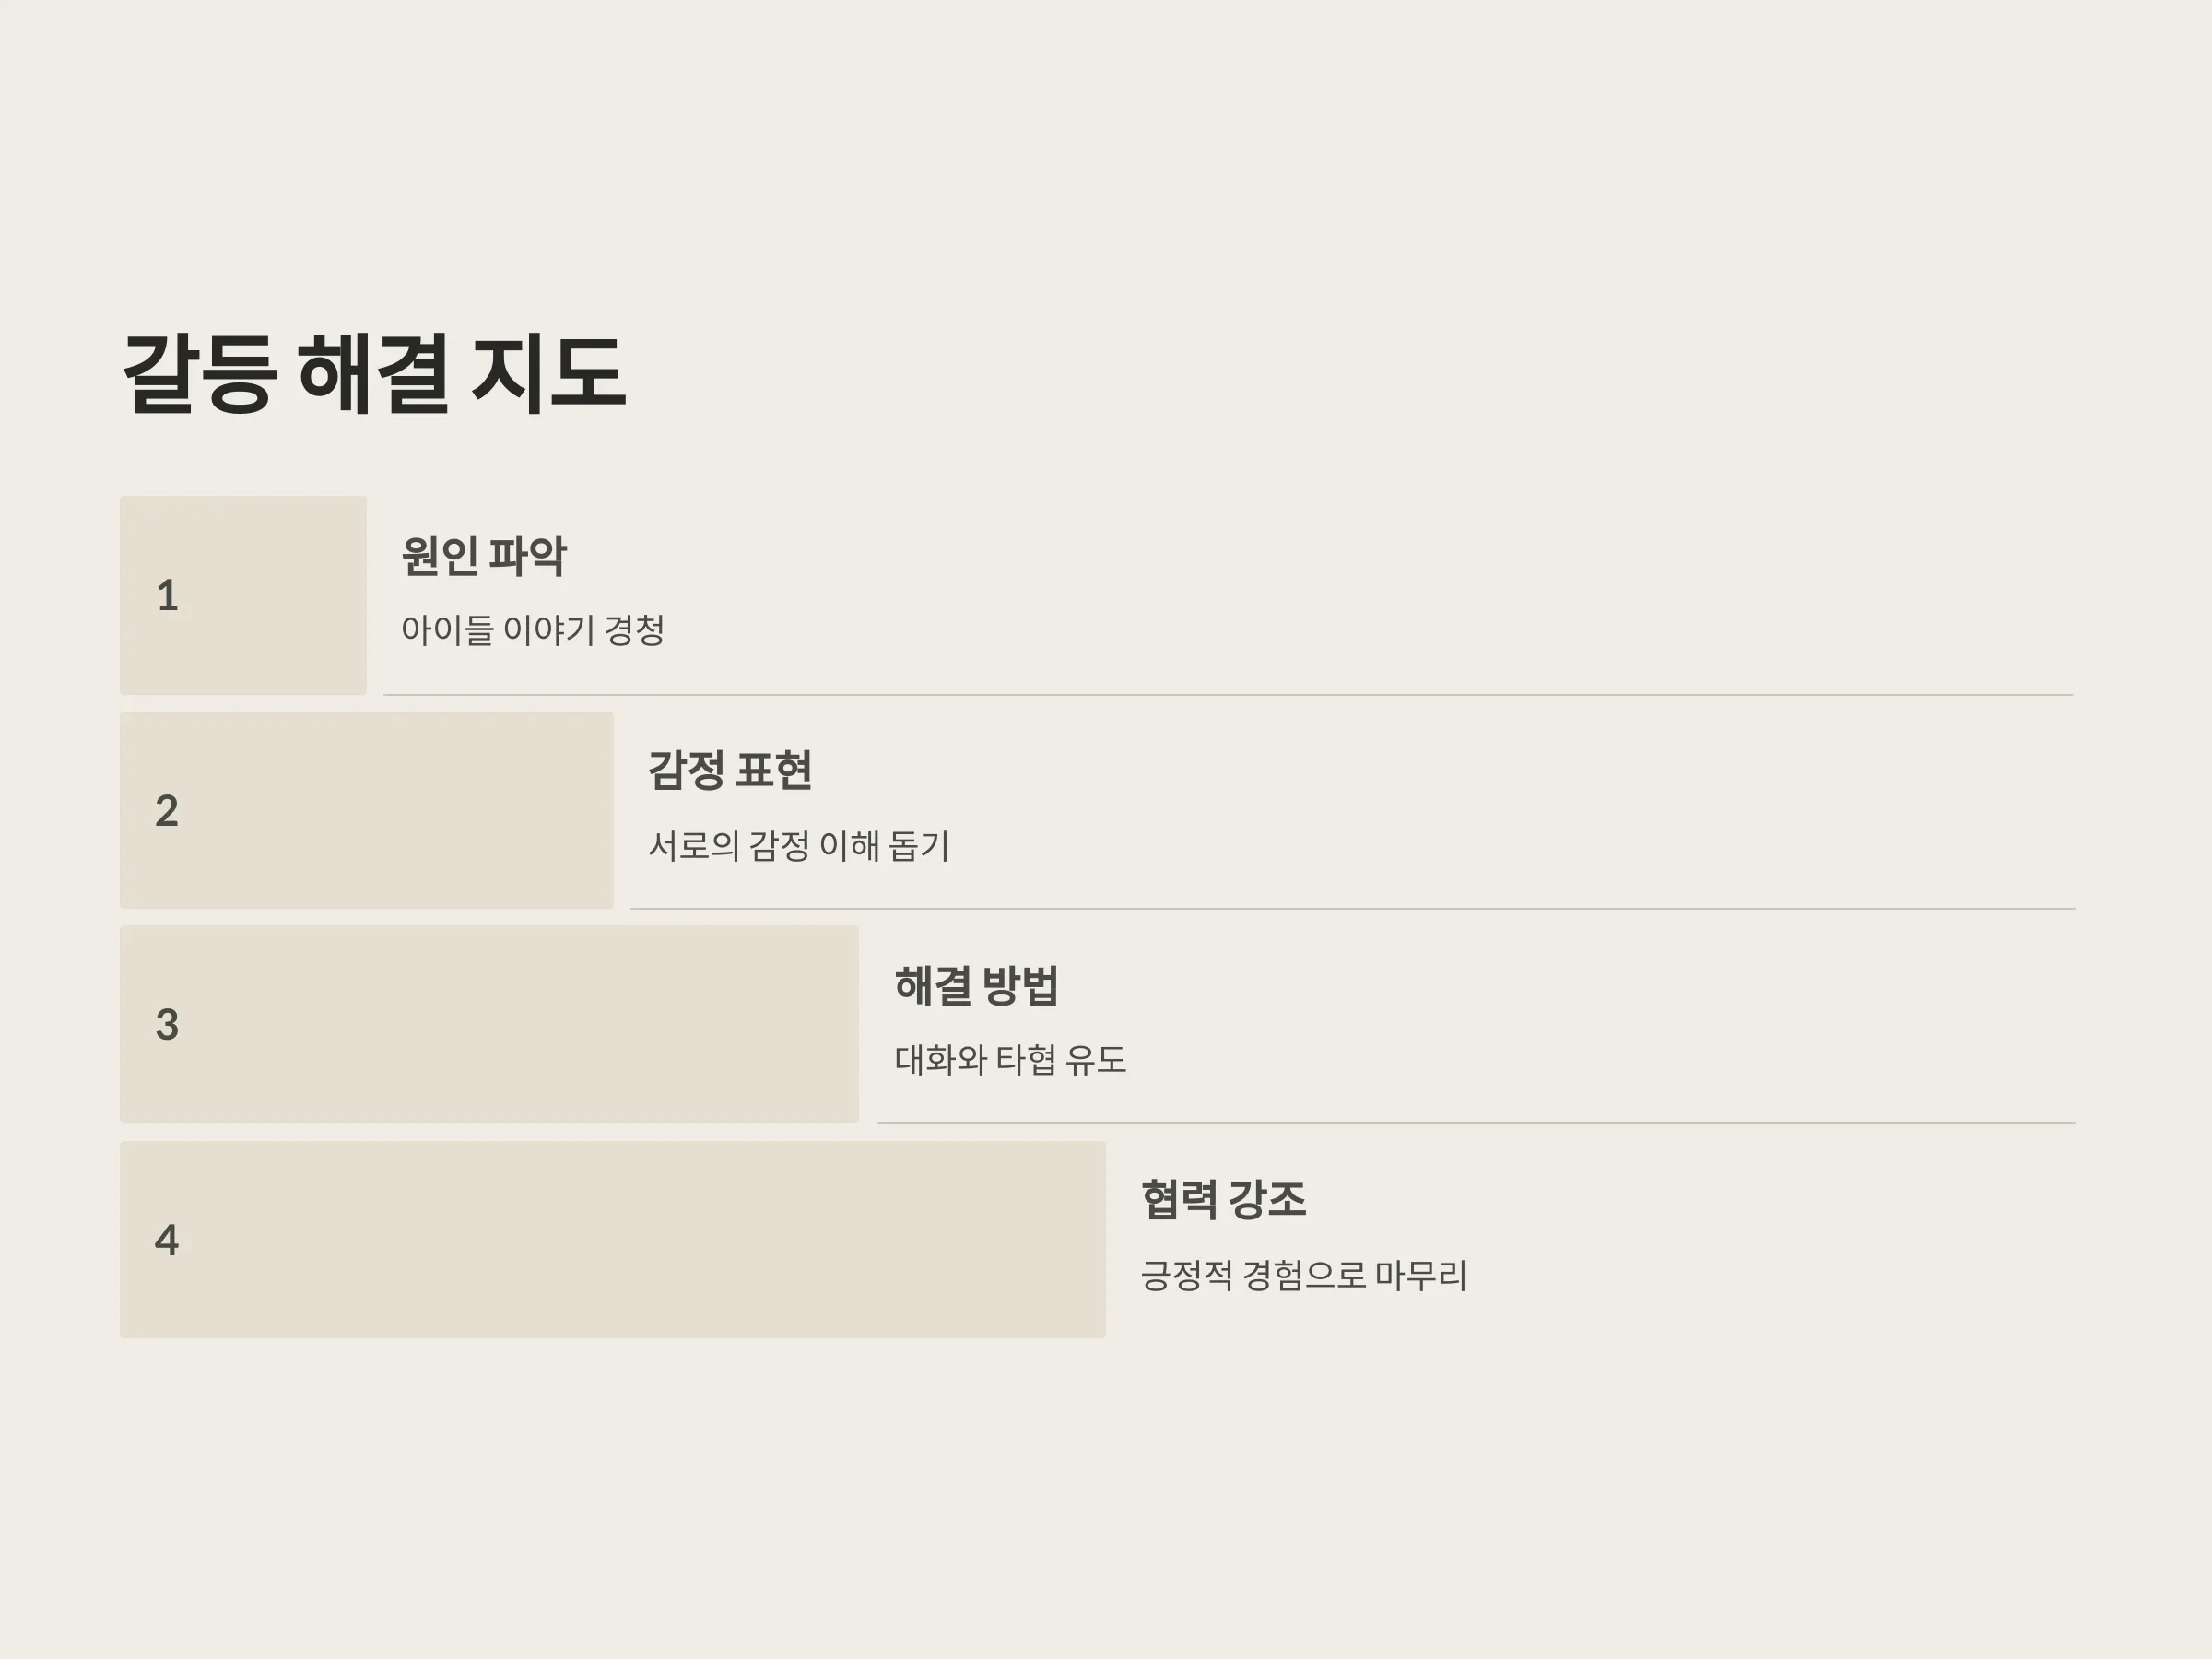Click the divider line below 해결 방법
The height and width of the screenshot is (1659, 2212).
(1477, 1123)
